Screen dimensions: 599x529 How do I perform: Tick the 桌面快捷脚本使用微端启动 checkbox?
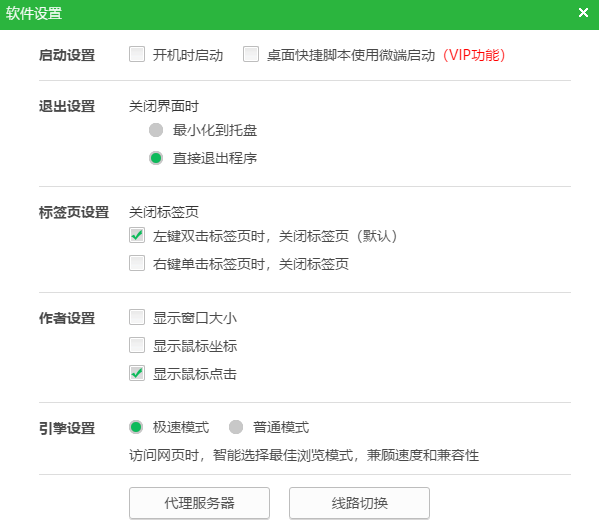[x=251, y=54]
